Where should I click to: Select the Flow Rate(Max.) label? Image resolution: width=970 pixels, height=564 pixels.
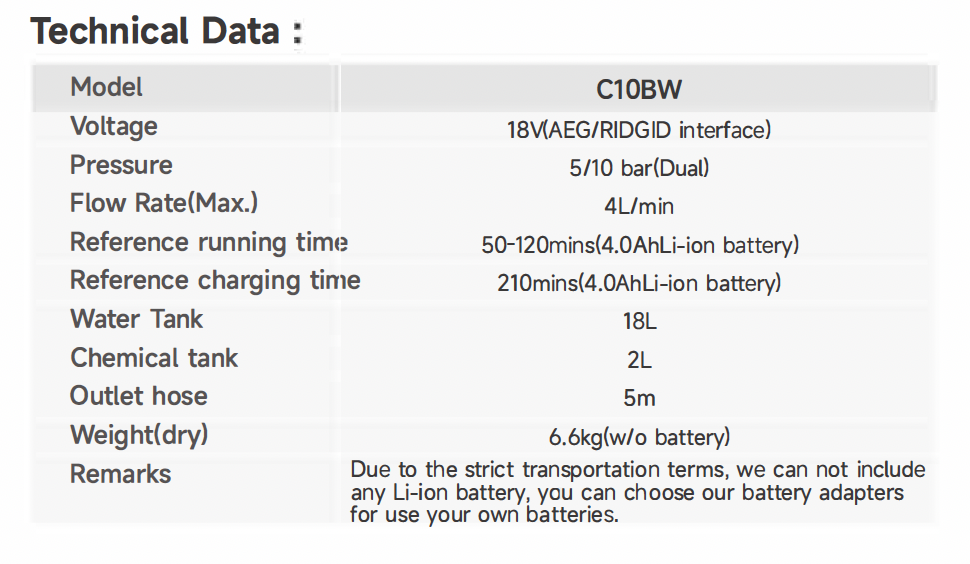click(164, 203)
